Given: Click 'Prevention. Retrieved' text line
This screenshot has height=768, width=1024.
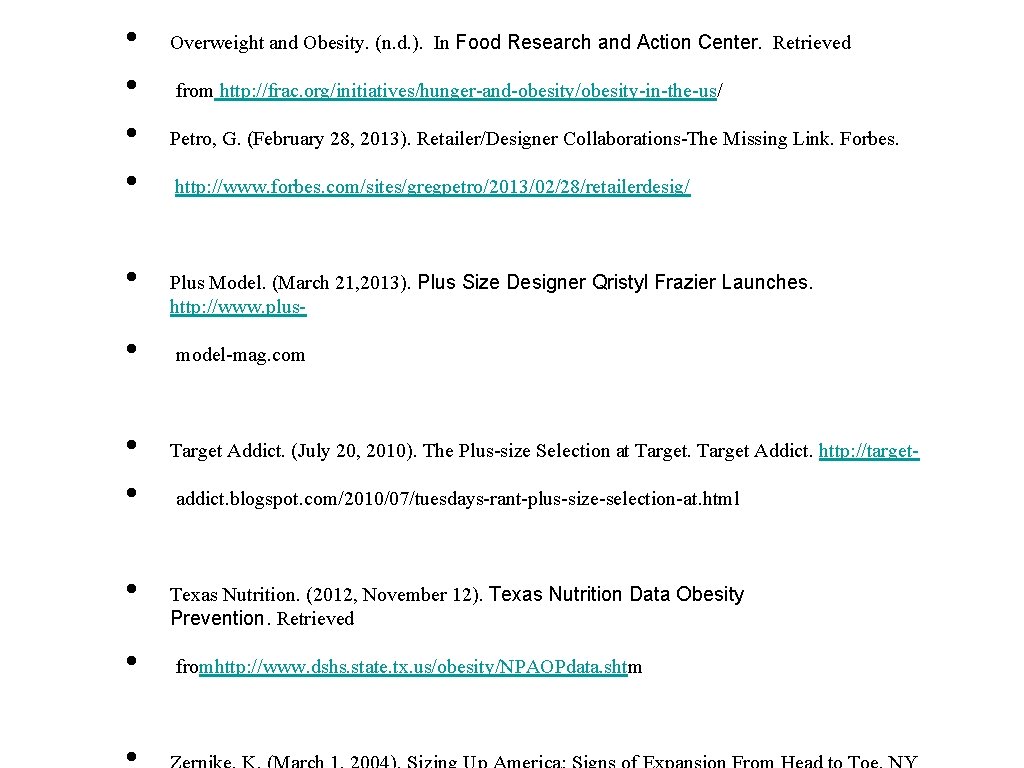Looking at the screenshot, I should click(x=263, y=618).
